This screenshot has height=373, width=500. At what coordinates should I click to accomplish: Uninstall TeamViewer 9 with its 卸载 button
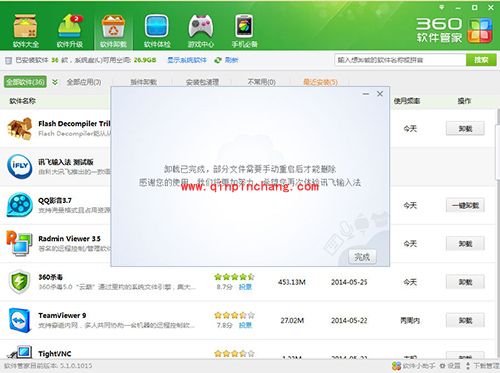point(465,320)
